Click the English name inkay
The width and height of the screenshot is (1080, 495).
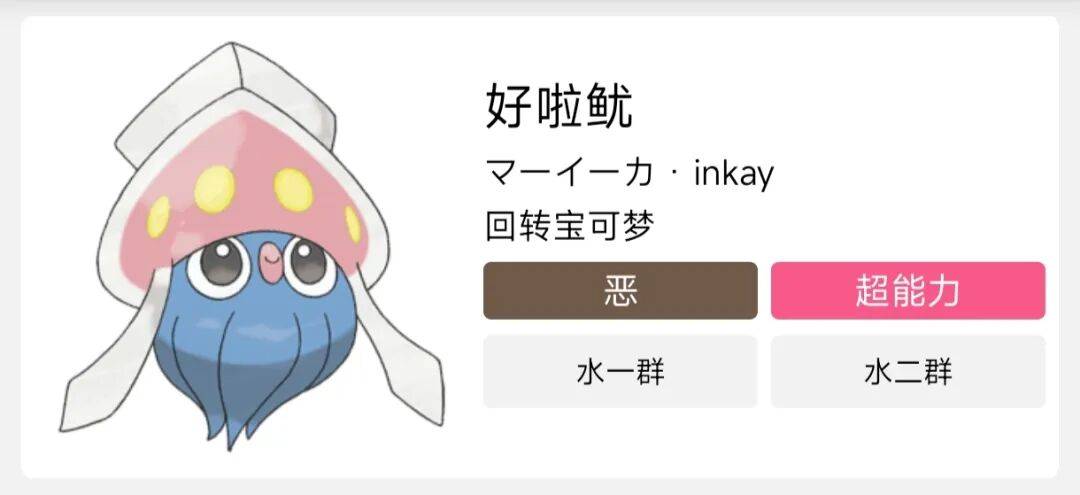click(734, 174)
